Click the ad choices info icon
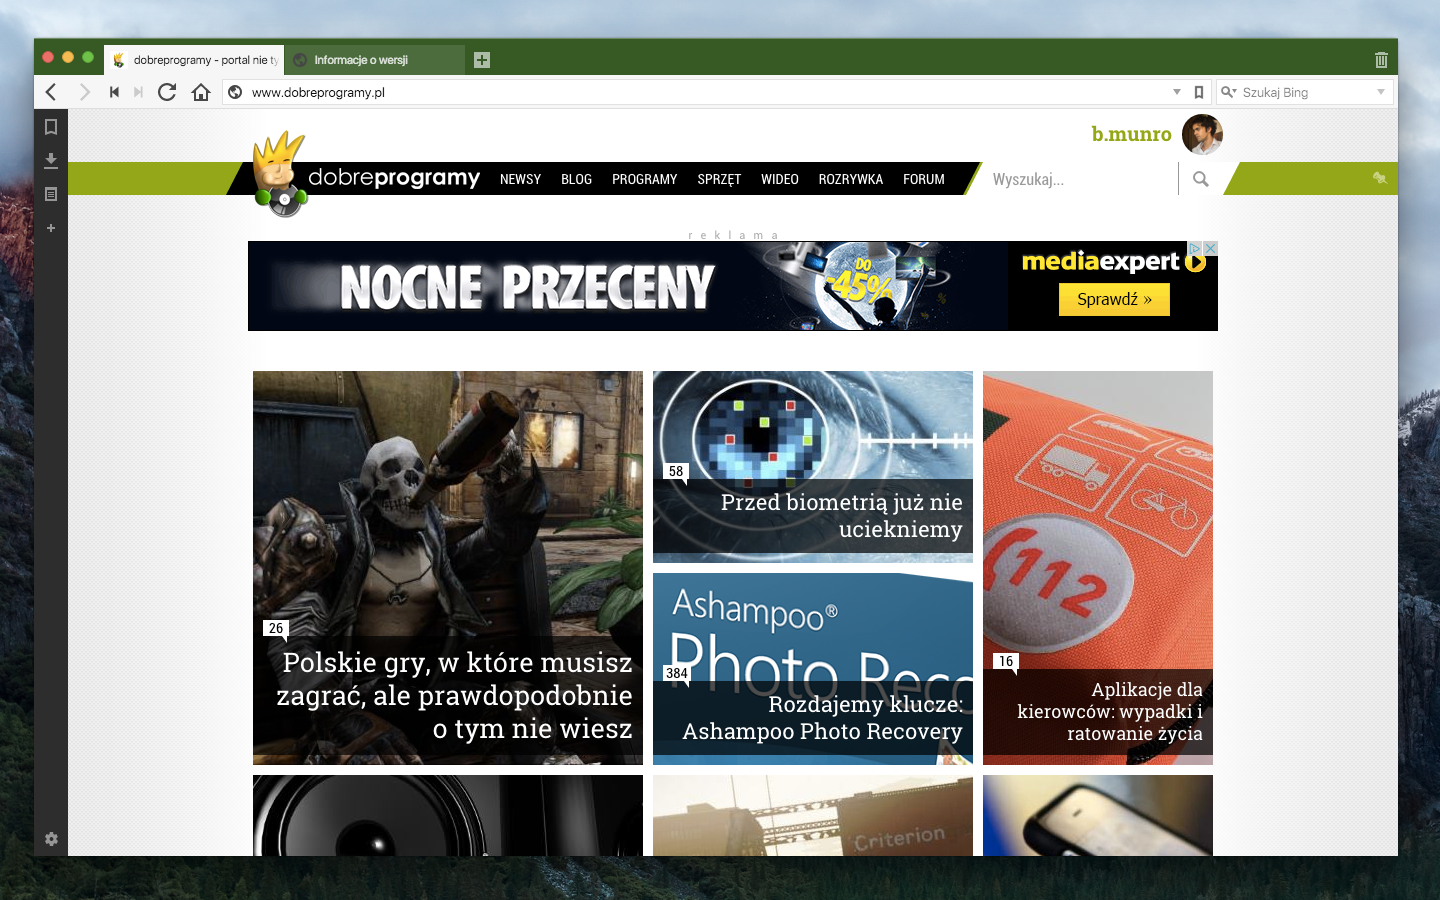 pos(1195,248)
